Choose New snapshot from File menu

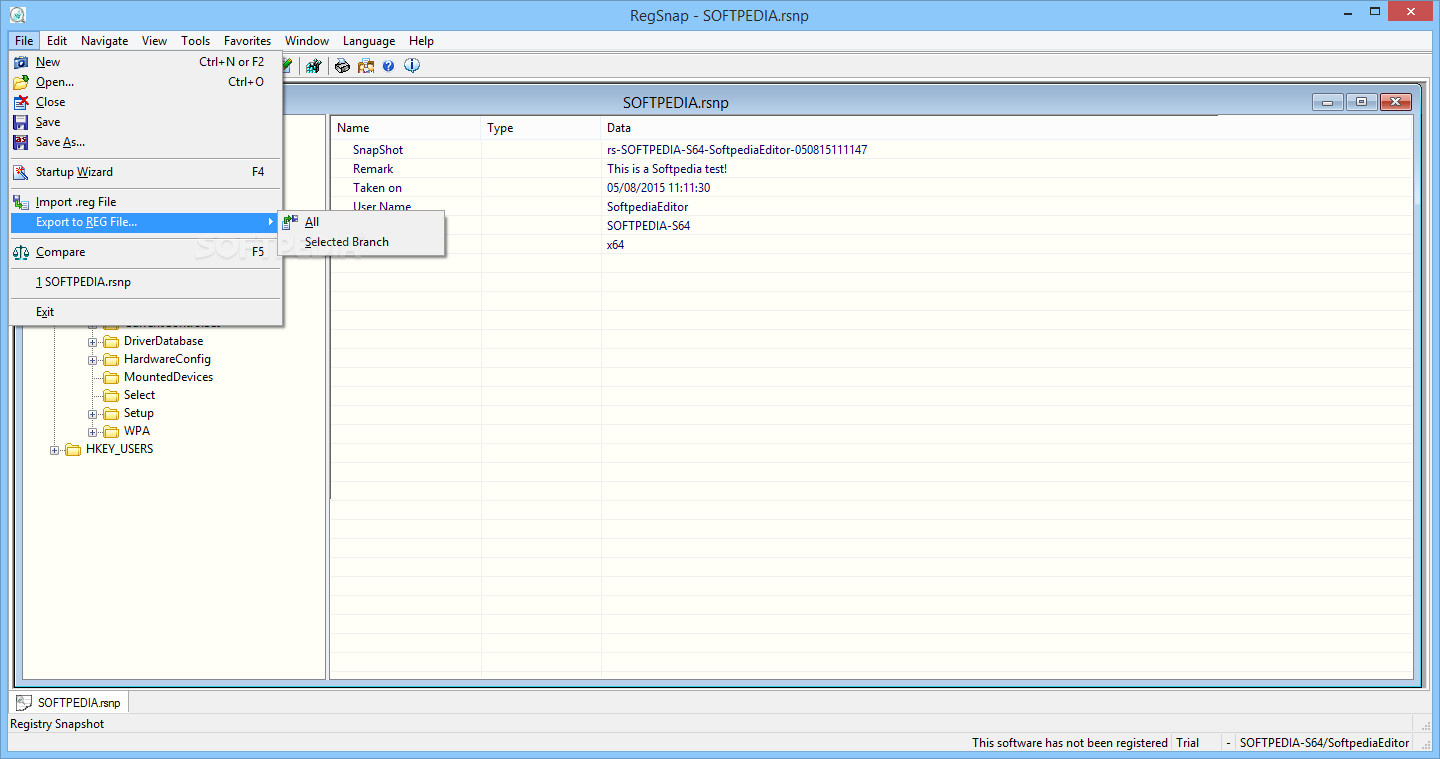pyautogui.click(x=146, y=62)
